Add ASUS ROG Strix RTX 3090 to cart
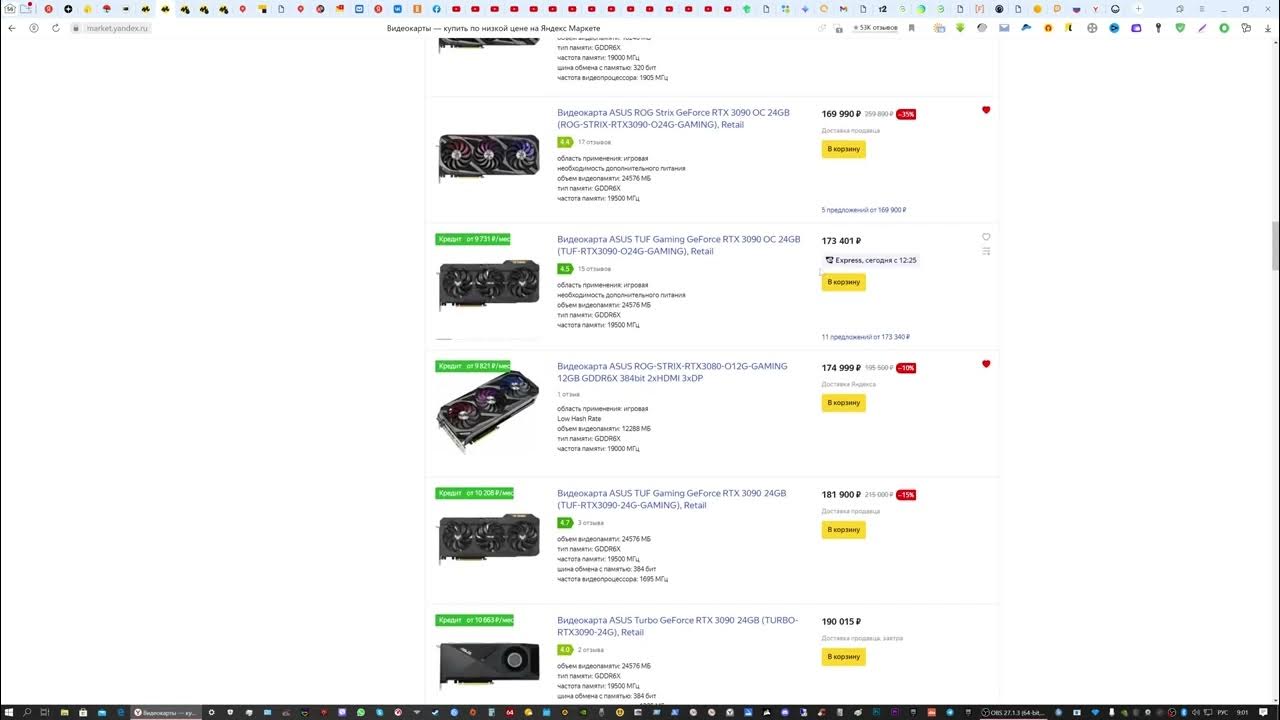This screenshot has width=1280, height=720. pos(843,149)
